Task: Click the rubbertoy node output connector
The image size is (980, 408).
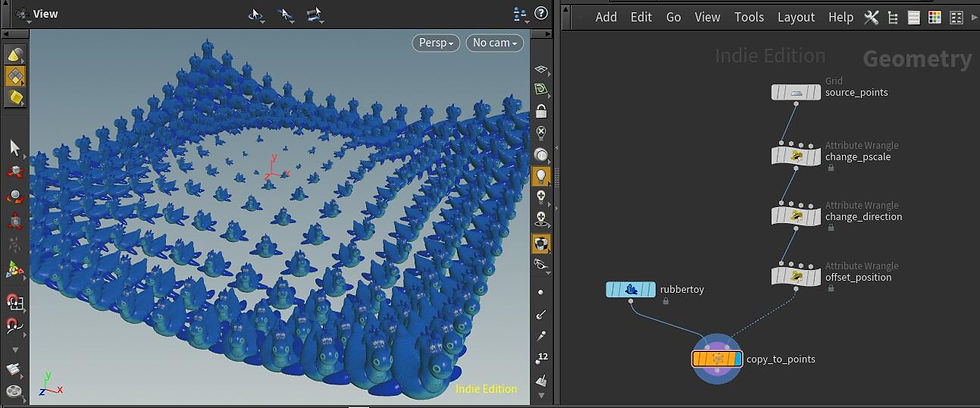Action: 631,301
